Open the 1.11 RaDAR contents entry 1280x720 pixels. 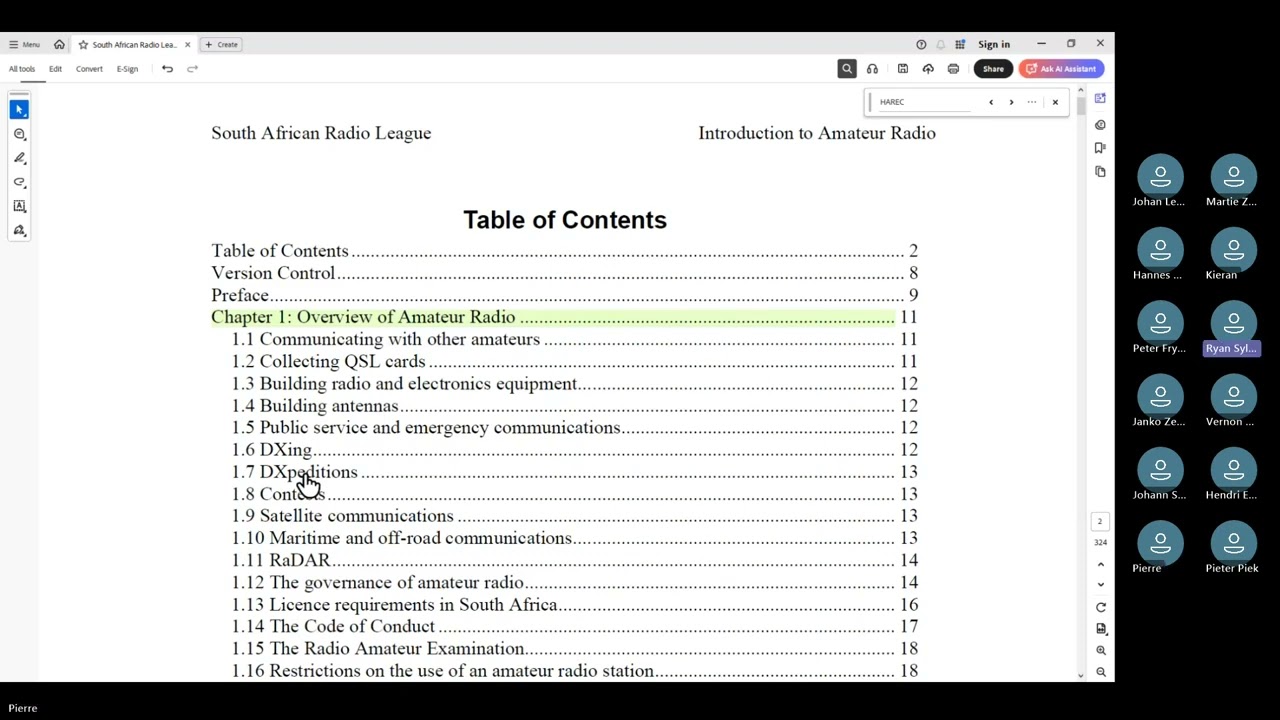[x=575, y=560]
